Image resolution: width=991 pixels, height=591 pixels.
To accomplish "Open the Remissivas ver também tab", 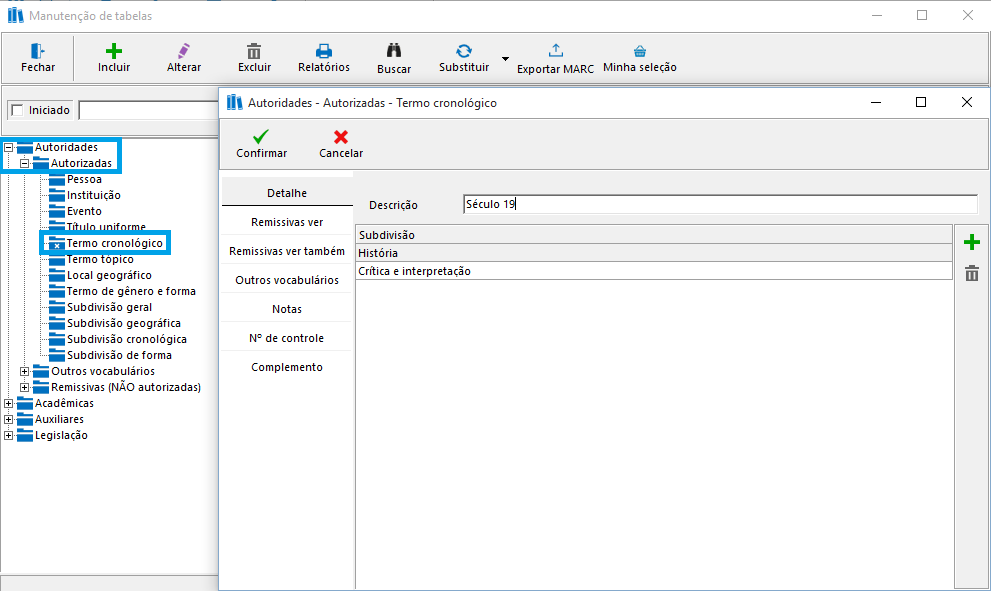I will pos(287,251).
